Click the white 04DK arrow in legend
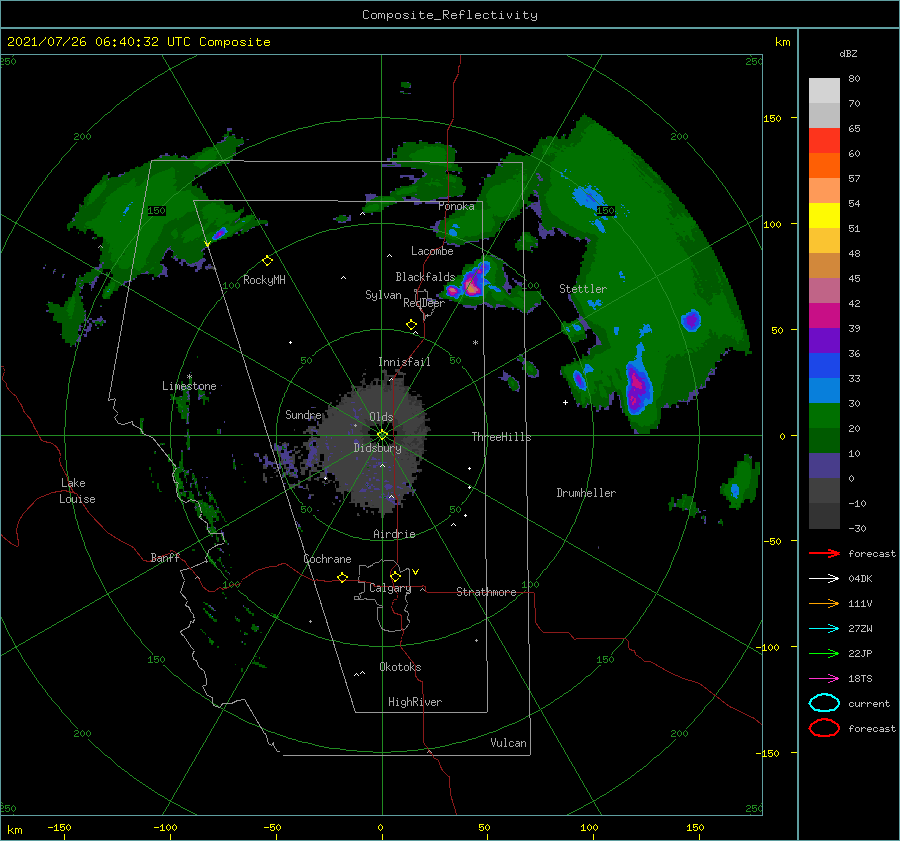 pos(824,578)
